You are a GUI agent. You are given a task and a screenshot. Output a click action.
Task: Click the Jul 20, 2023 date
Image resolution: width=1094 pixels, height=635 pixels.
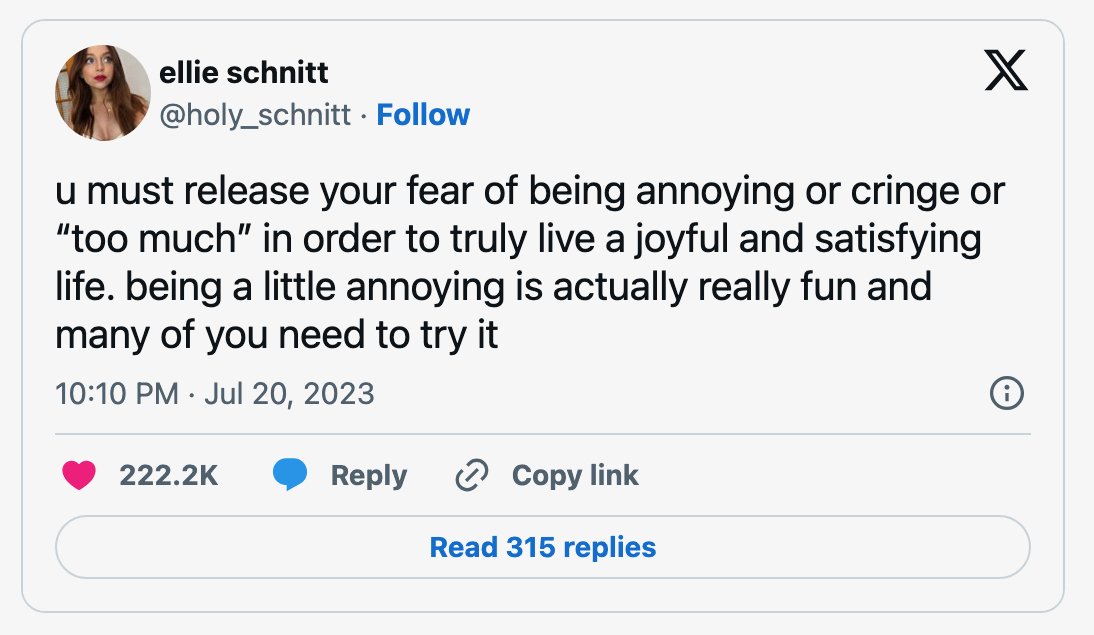[290, 394]
